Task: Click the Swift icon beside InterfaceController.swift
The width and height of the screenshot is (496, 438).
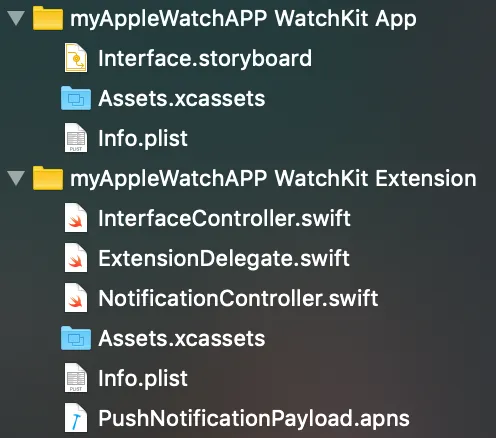Action: pos(76,218)
